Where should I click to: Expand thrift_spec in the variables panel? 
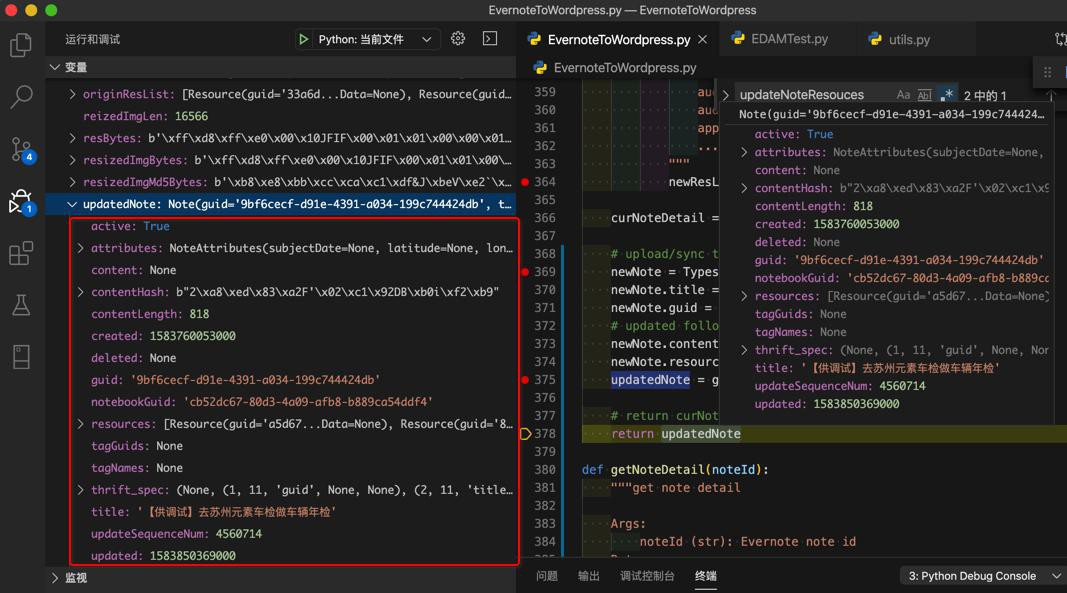(x=81, y=490)
